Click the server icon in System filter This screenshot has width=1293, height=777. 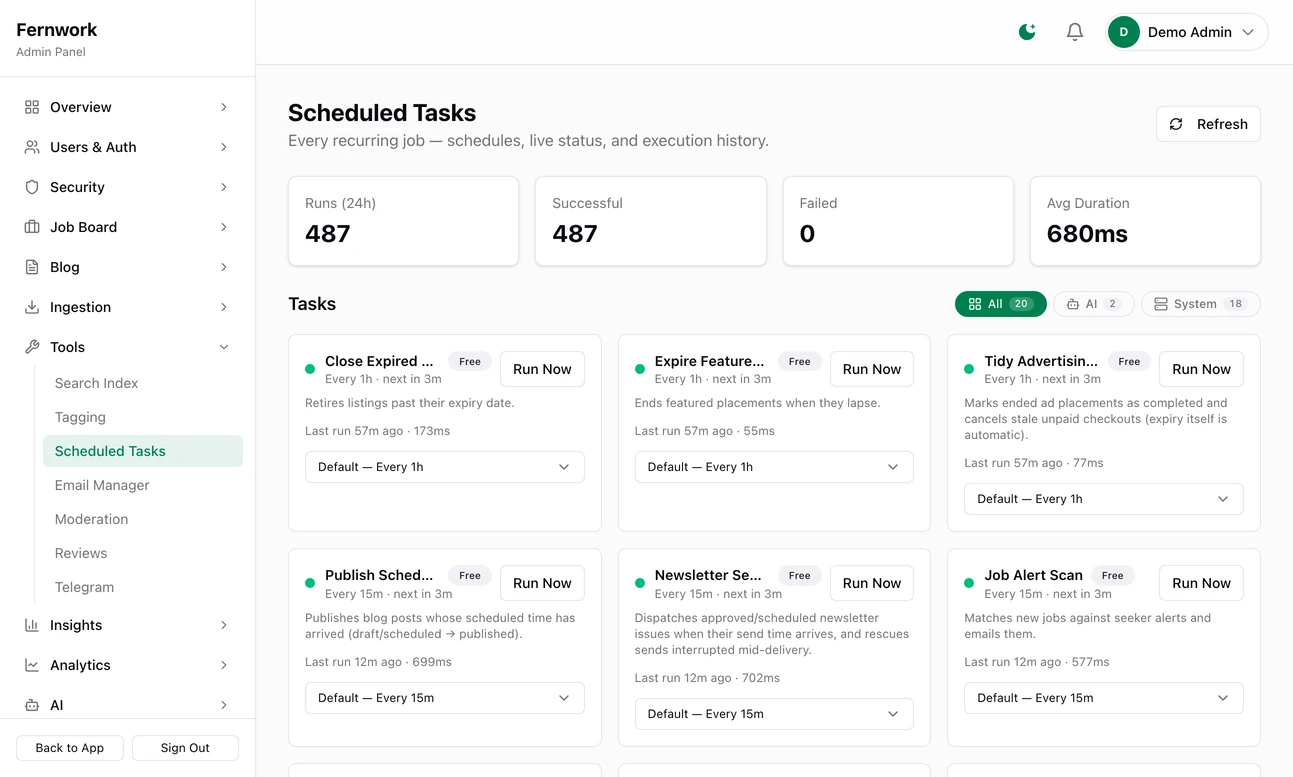tap(1161, 304)
